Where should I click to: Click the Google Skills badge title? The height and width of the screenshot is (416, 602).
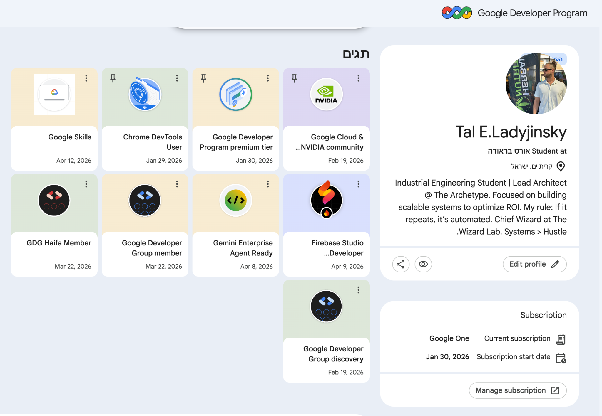tap(70, 137)
